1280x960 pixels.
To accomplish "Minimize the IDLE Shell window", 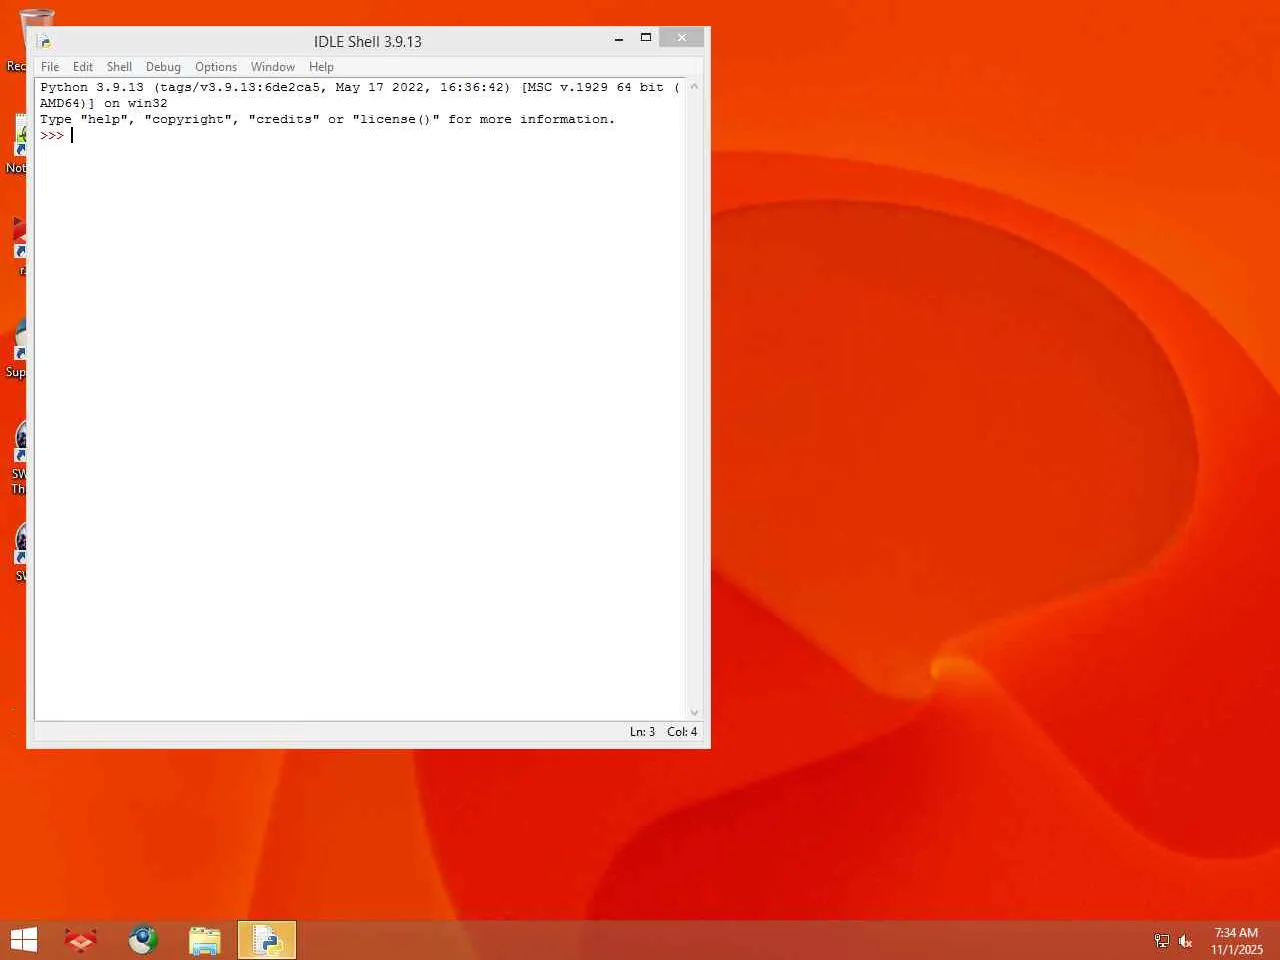I will tap(619, 38).
